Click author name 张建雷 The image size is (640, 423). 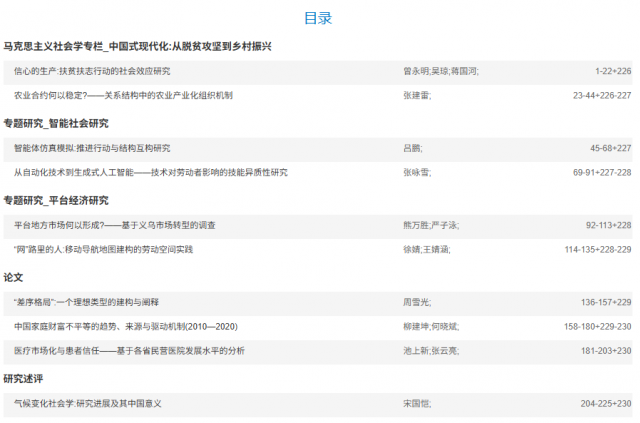[415, 95]
